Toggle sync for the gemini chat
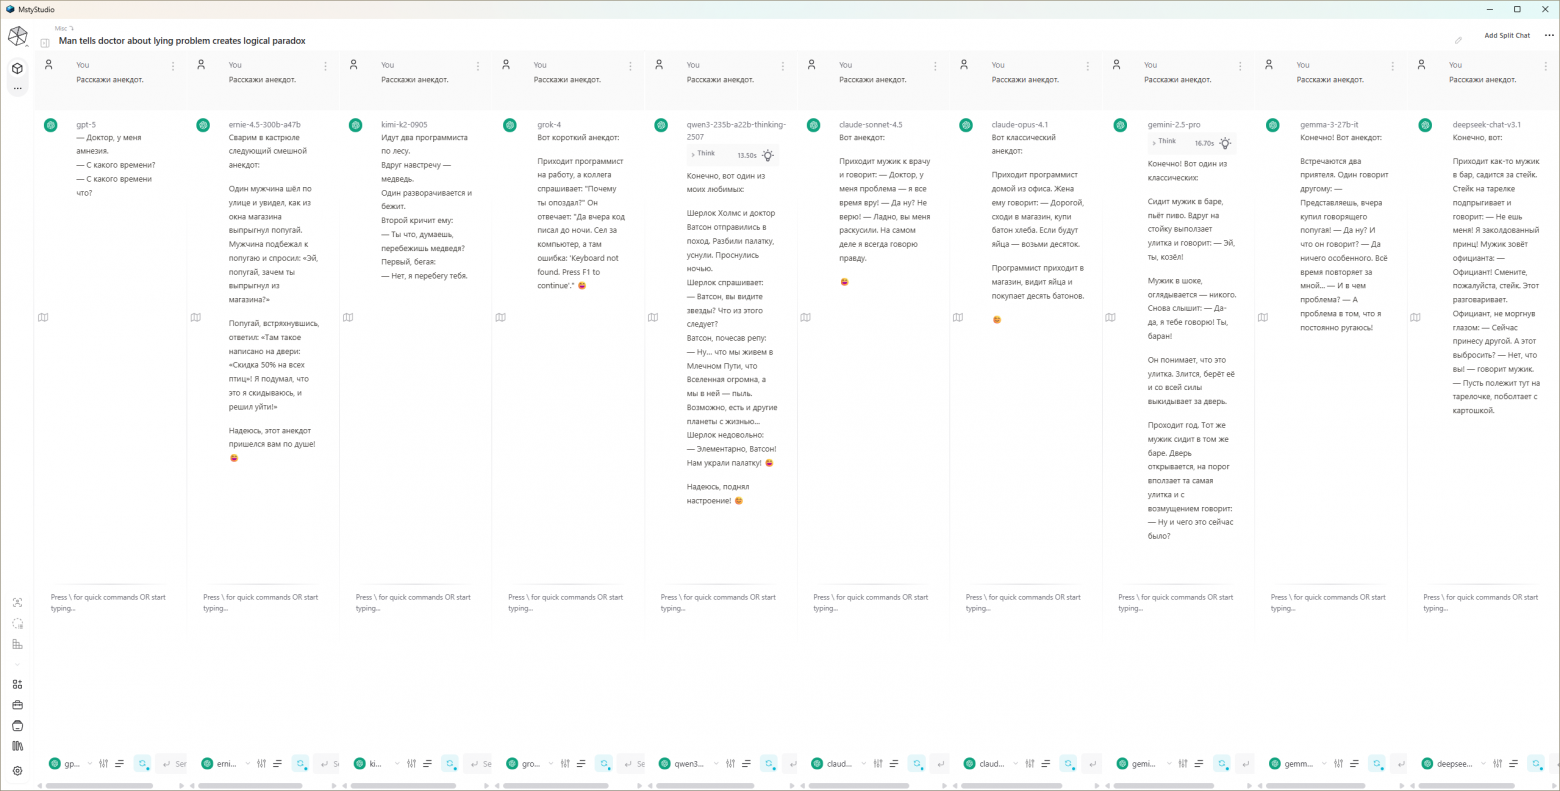The width and height of the screenshot is (1560, 791). (x=1222, y=764)
